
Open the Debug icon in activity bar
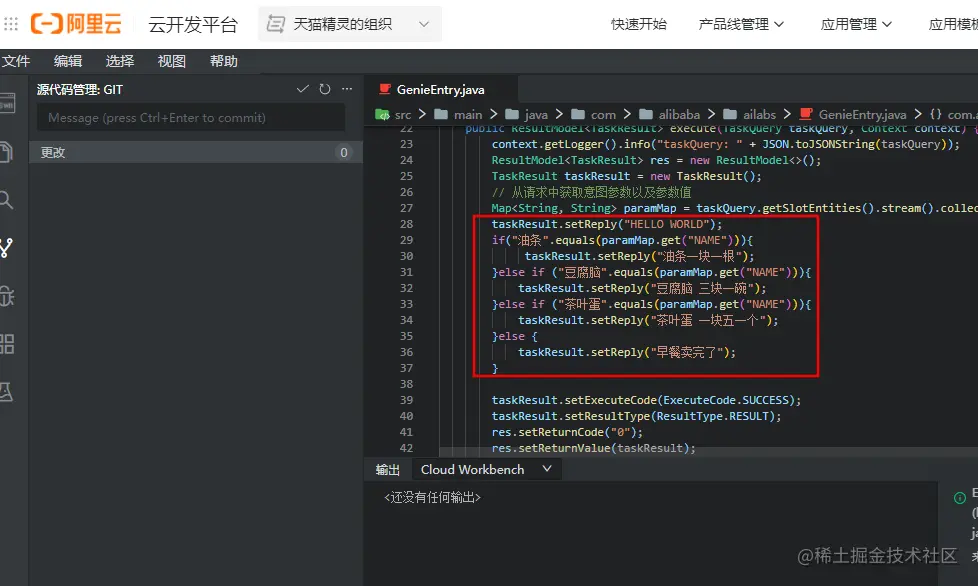pyautogui.click(x=7, y=296)
